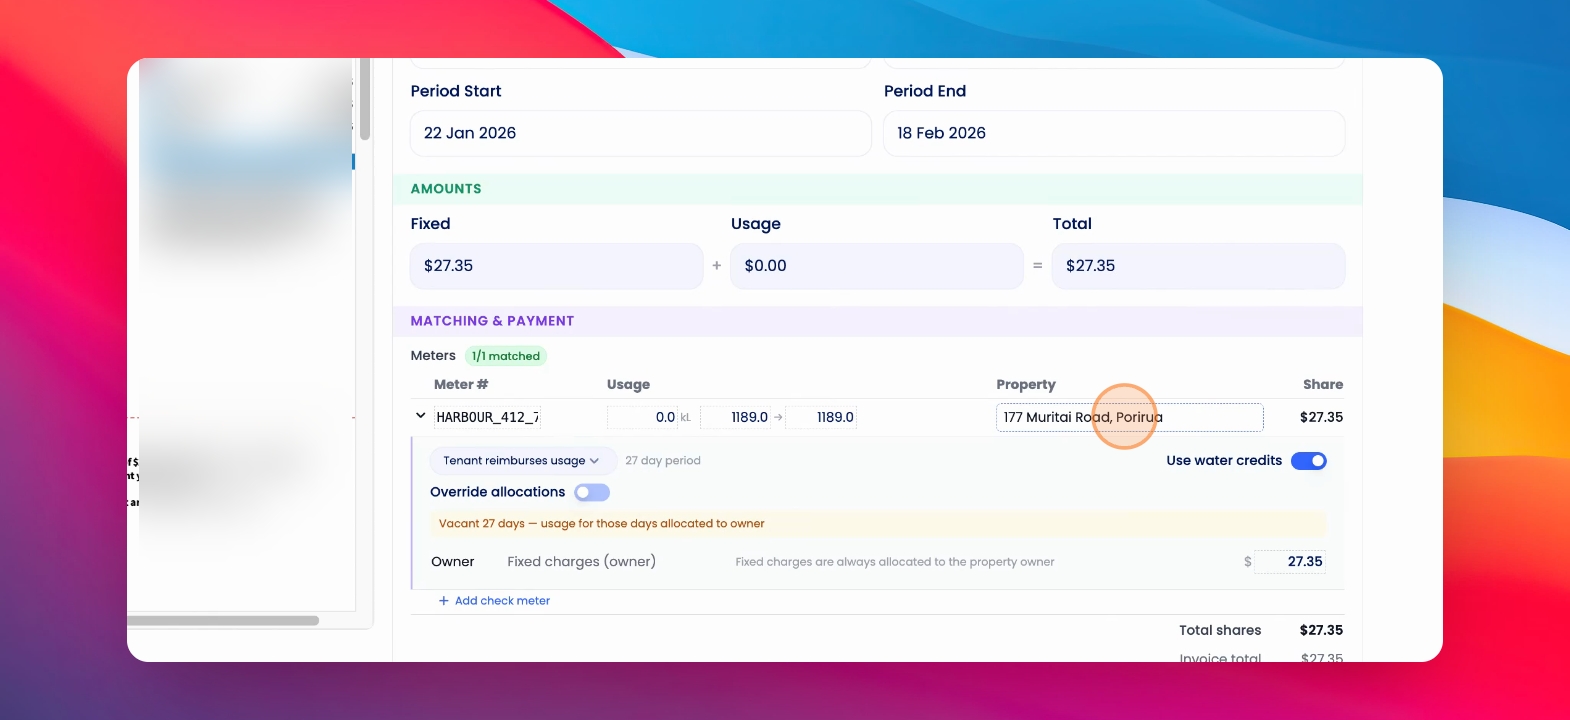Click the left panel vertical scrollbar
This screenshot has height=720, width=1570.
(x=365, y=99)
